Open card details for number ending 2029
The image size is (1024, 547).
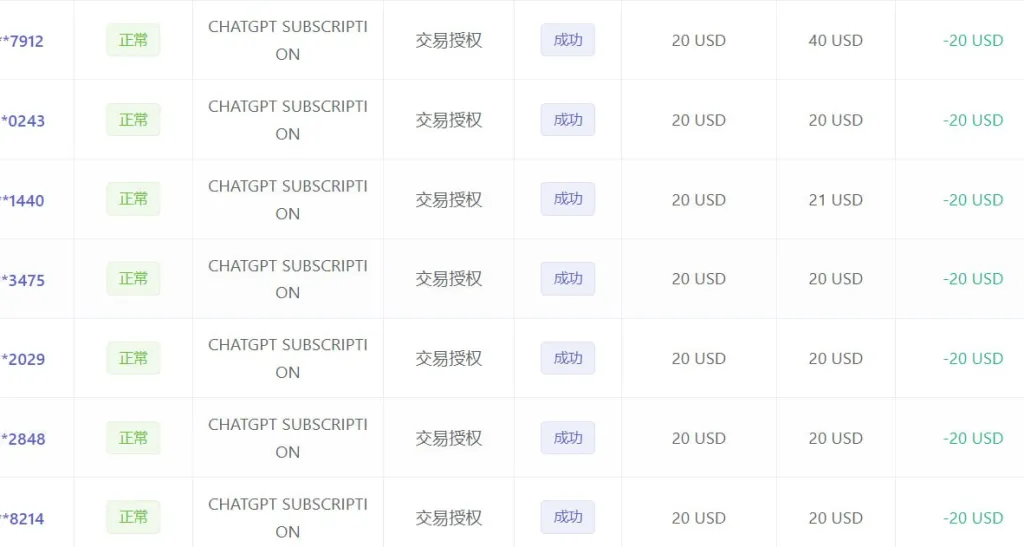point(23,359)
